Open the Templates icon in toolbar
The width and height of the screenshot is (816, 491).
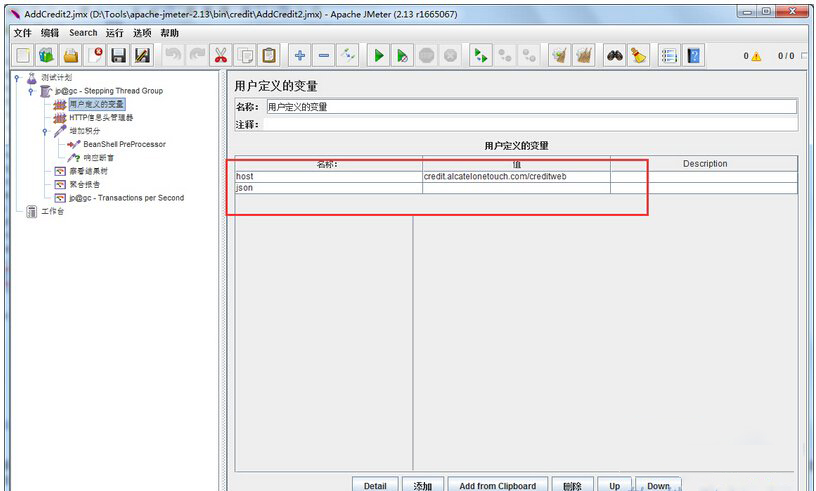point(46,56)
